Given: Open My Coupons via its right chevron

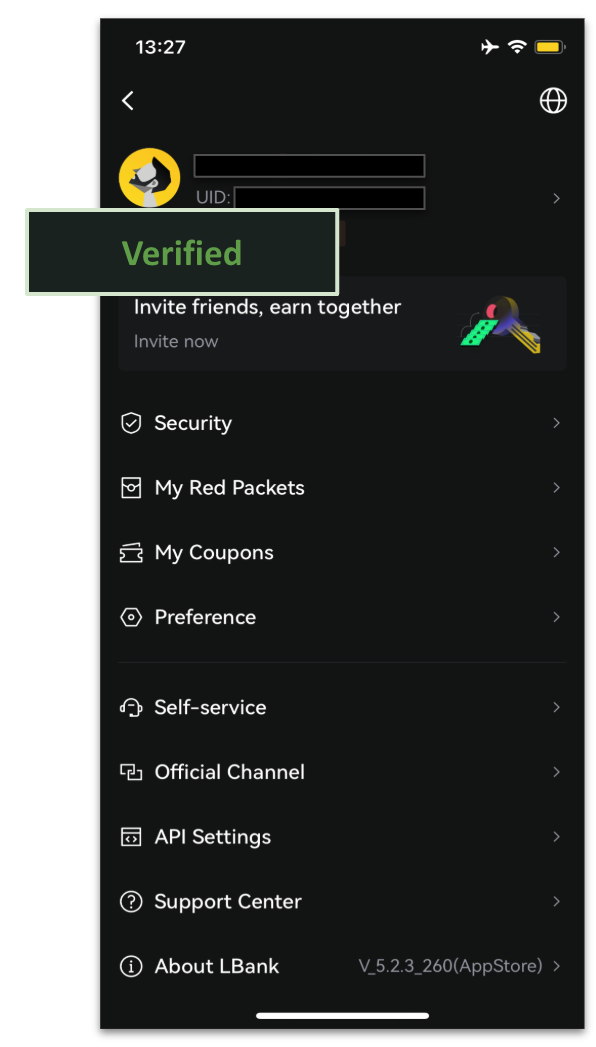Looking at the screenshot, I should tap(556, 552).
